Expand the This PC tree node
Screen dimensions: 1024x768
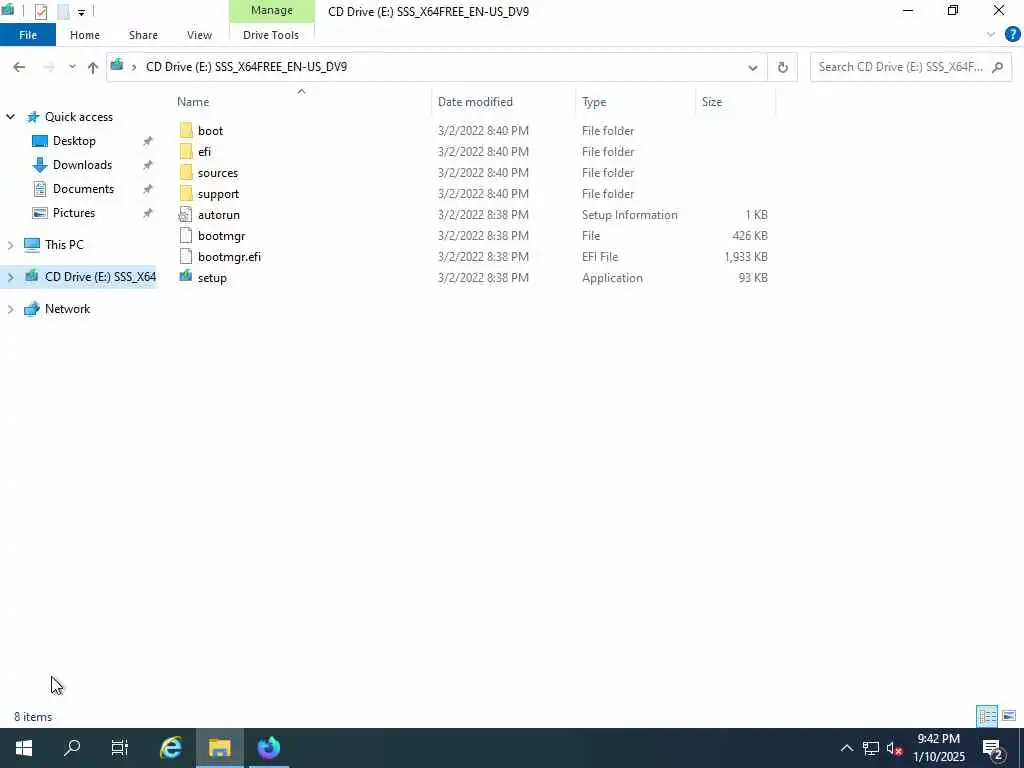(10, 245)
